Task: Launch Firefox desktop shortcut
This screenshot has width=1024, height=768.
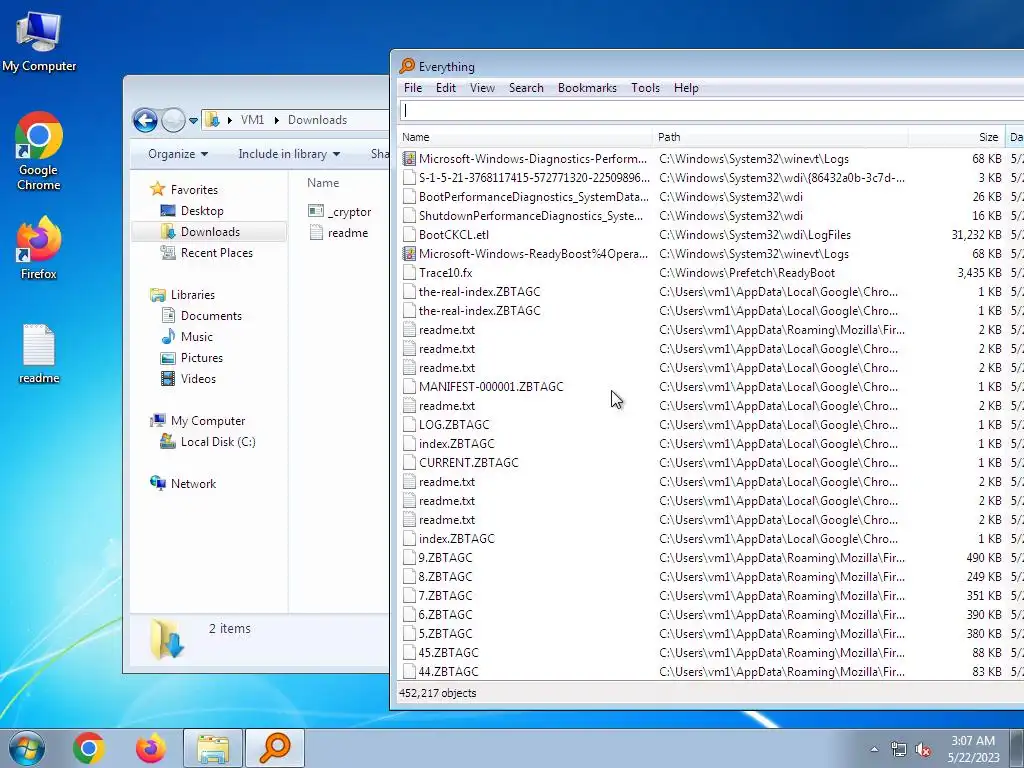Action: click(x=39, y=248)
